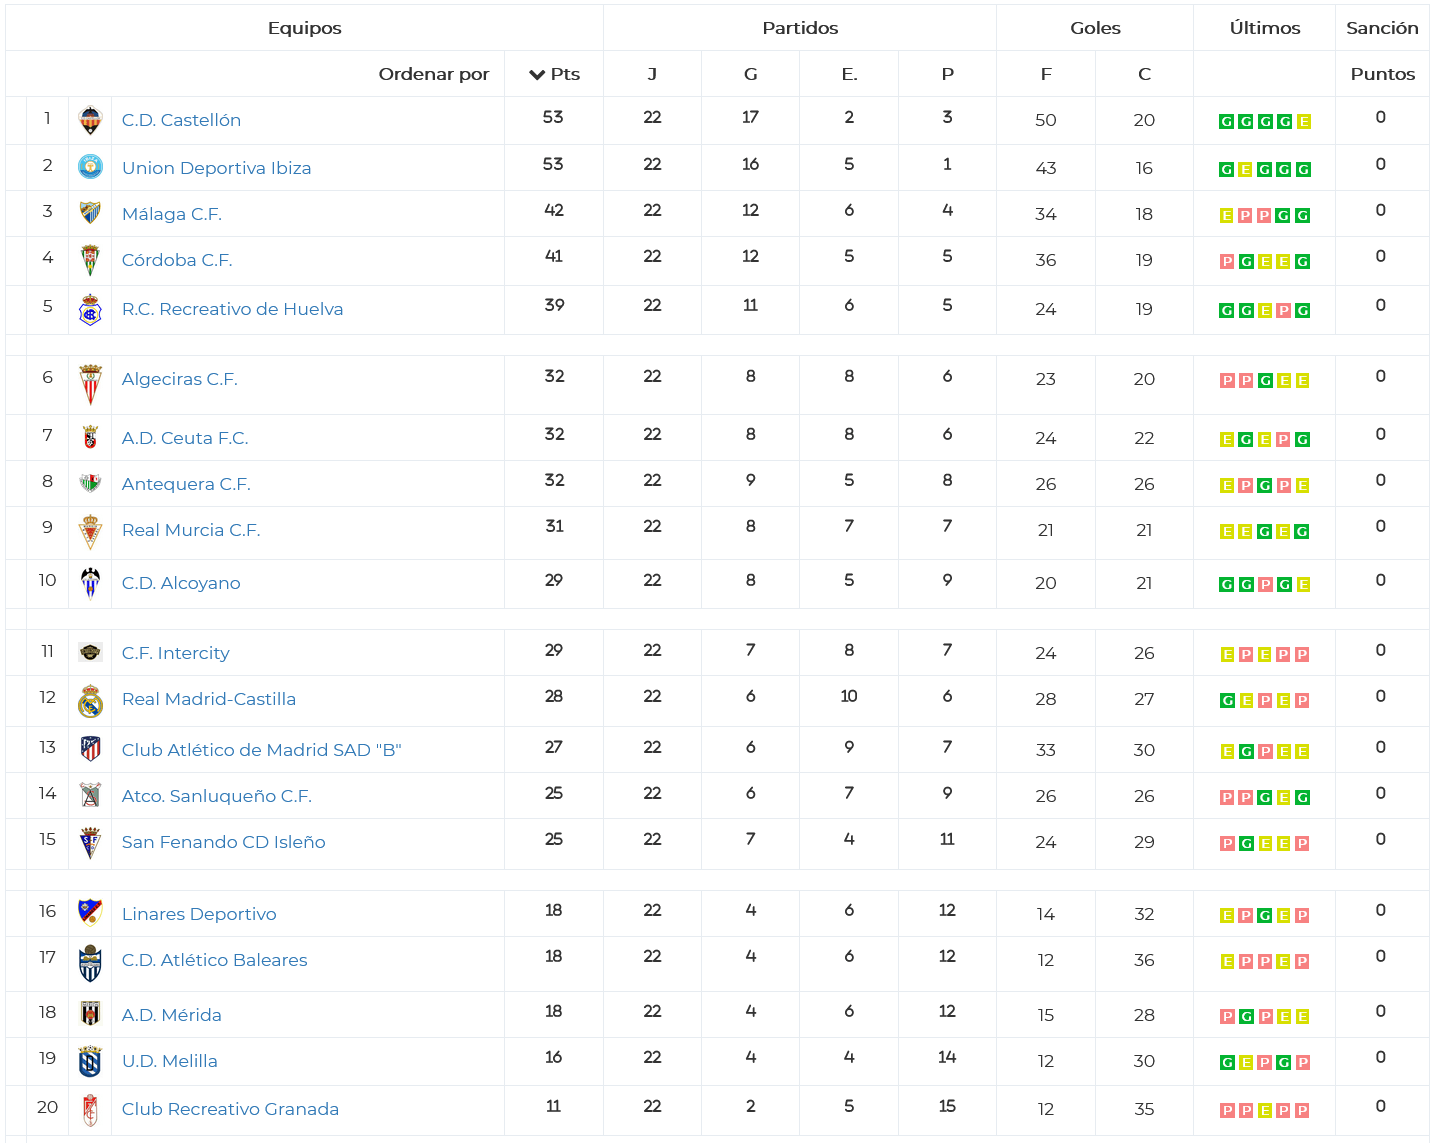Open the R.C. Recreativo de Huelva link
Image resolution: width=1435 pixels, height=1143 pixels.
tap(232, 309)
